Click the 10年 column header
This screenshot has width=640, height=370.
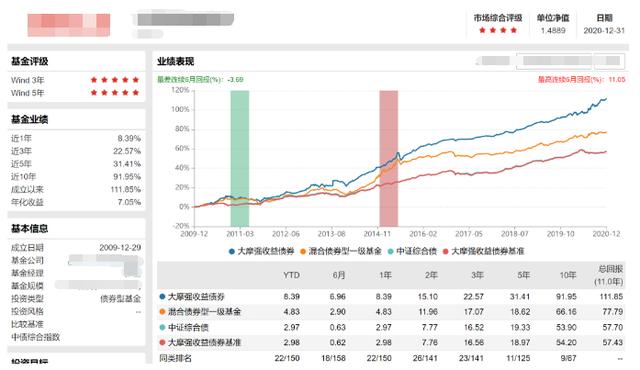(567, 275)
